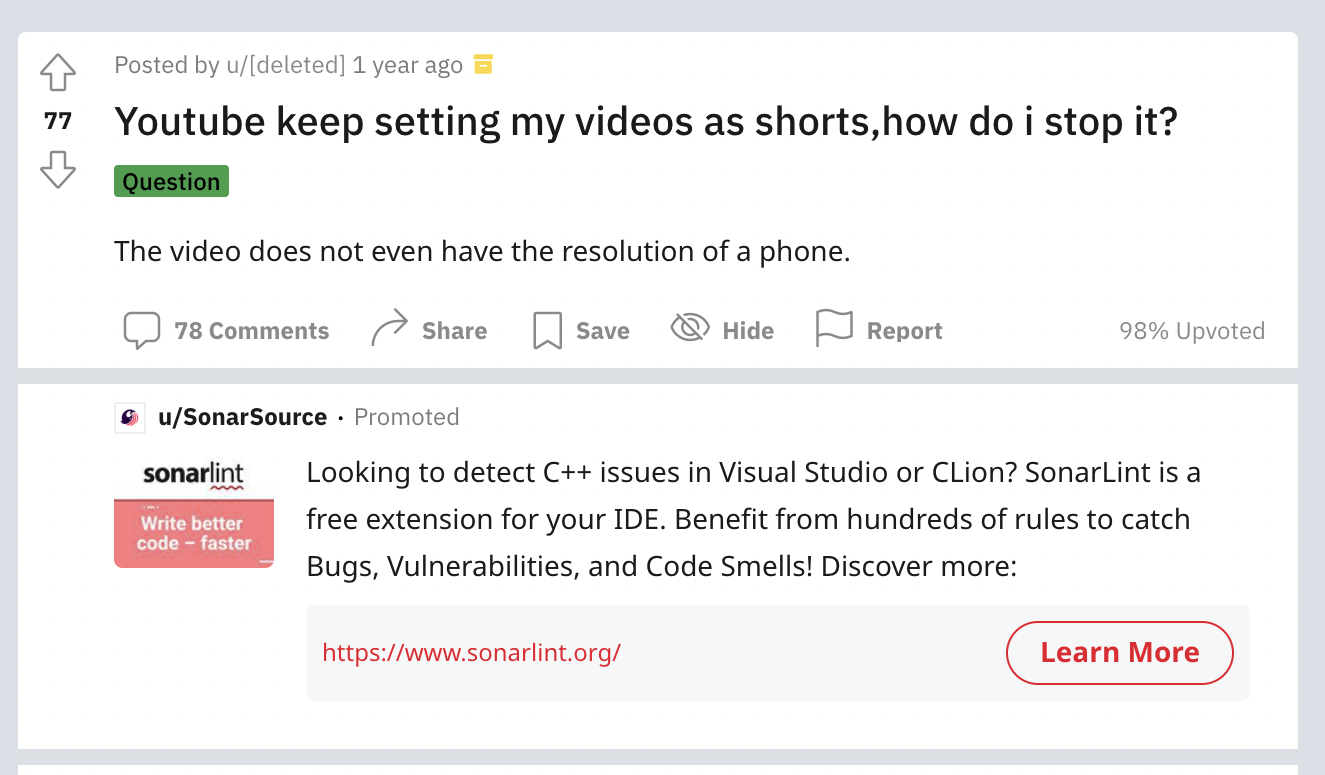Click the 1 year ago timestamp
Image resolution: width=1325 pixels, height=775 pixels.
pos(408,64)
